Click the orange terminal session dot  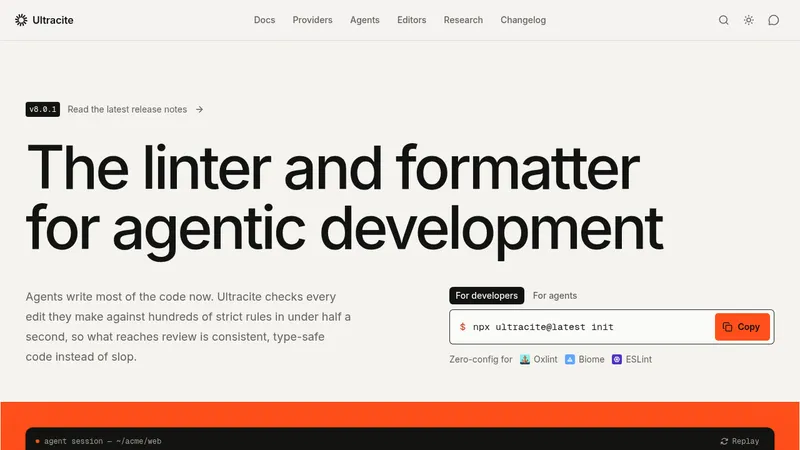(x=37, y=441)
